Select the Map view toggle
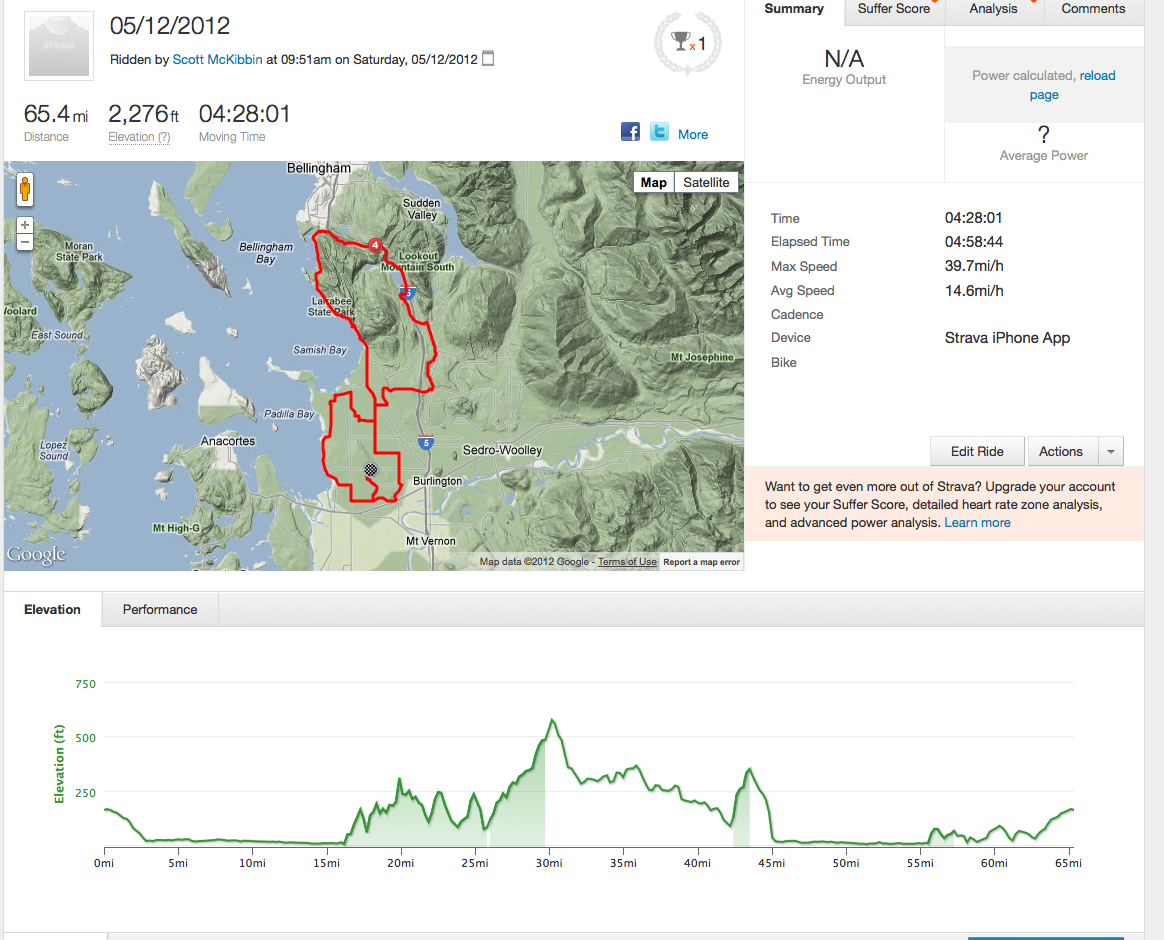This screenshot has width=1164, height=940. [x=654, y=182]
